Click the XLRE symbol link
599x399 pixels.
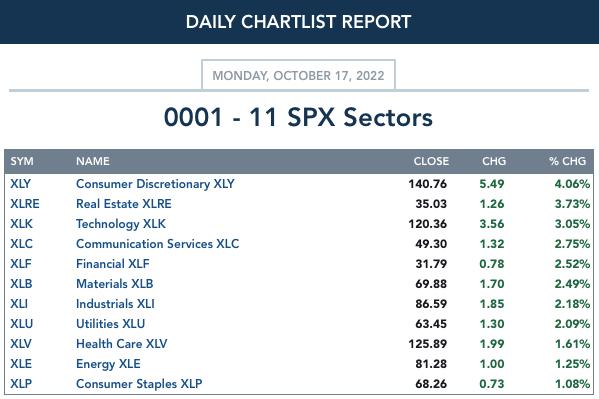tap(24, 204)
